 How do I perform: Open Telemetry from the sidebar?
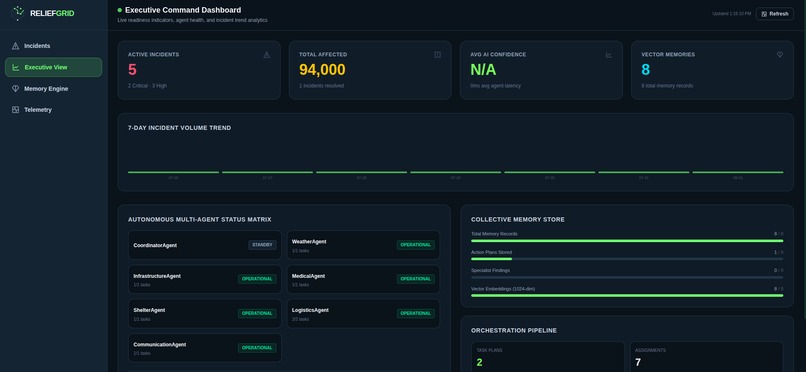(53, 109)
